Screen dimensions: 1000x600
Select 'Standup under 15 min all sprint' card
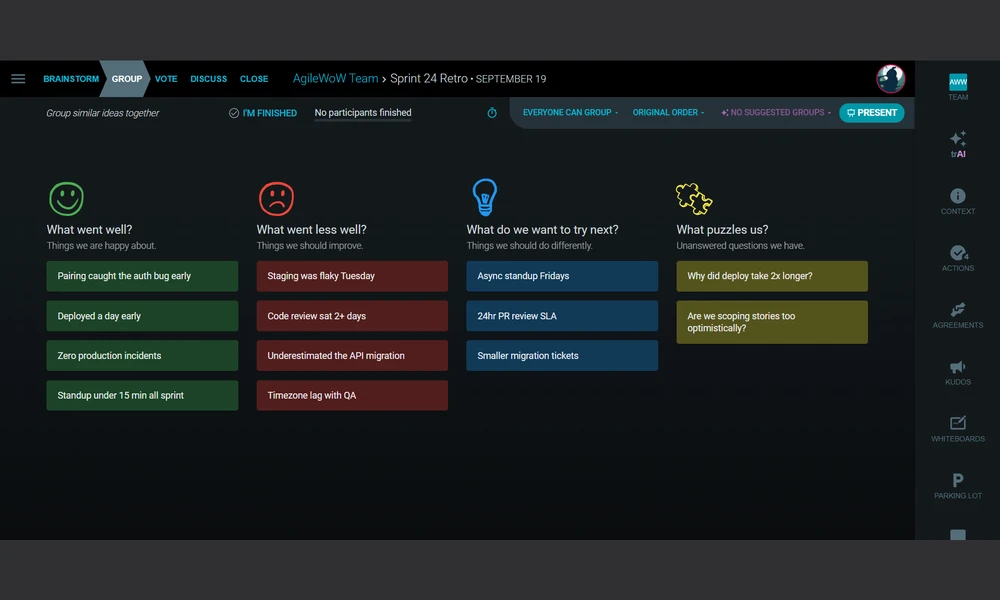[142, 395]
